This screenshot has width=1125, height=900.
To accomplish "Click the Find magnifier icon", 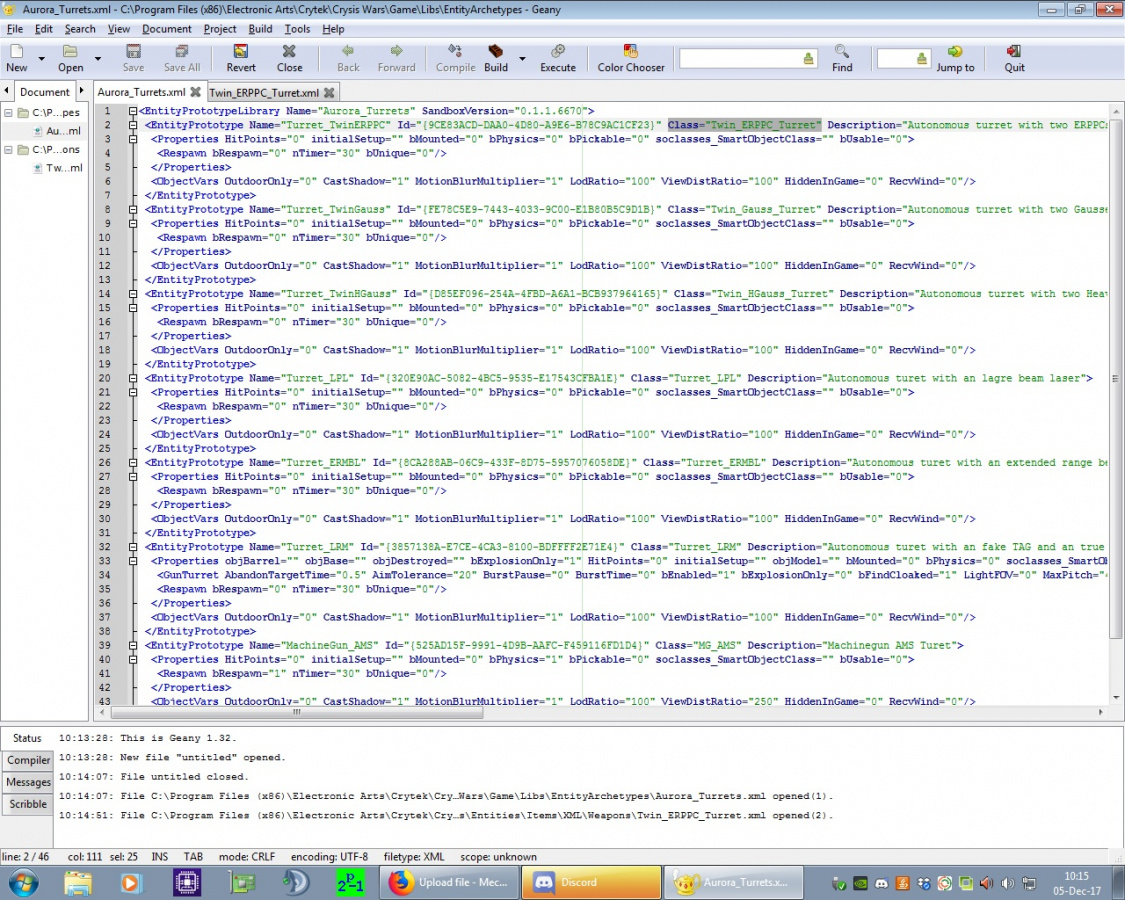I will click(x=842, y=52).
